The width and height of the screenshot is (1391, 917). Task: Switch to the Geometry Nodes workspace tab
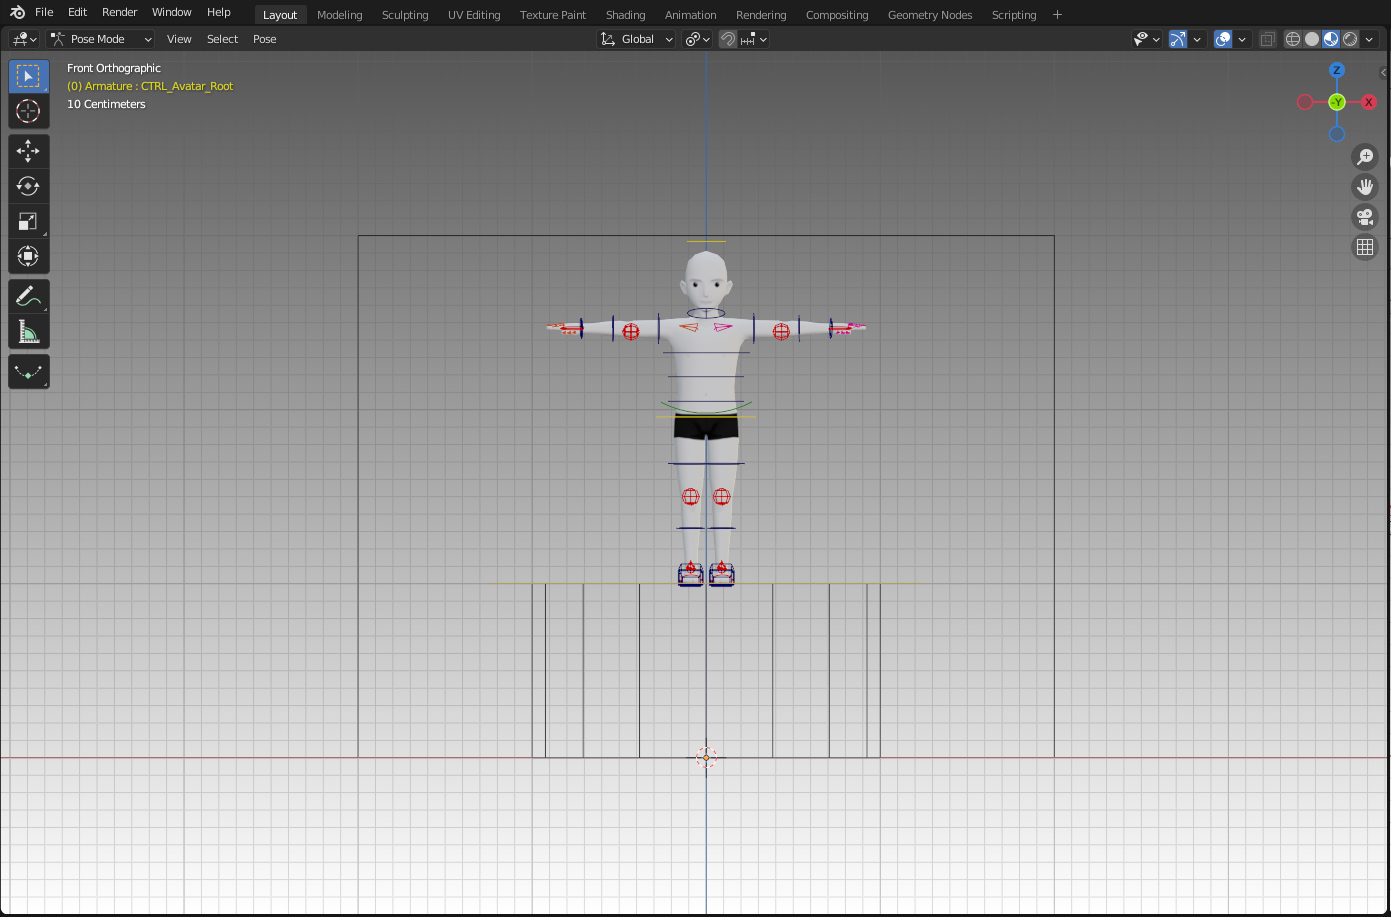click(930, 15)
